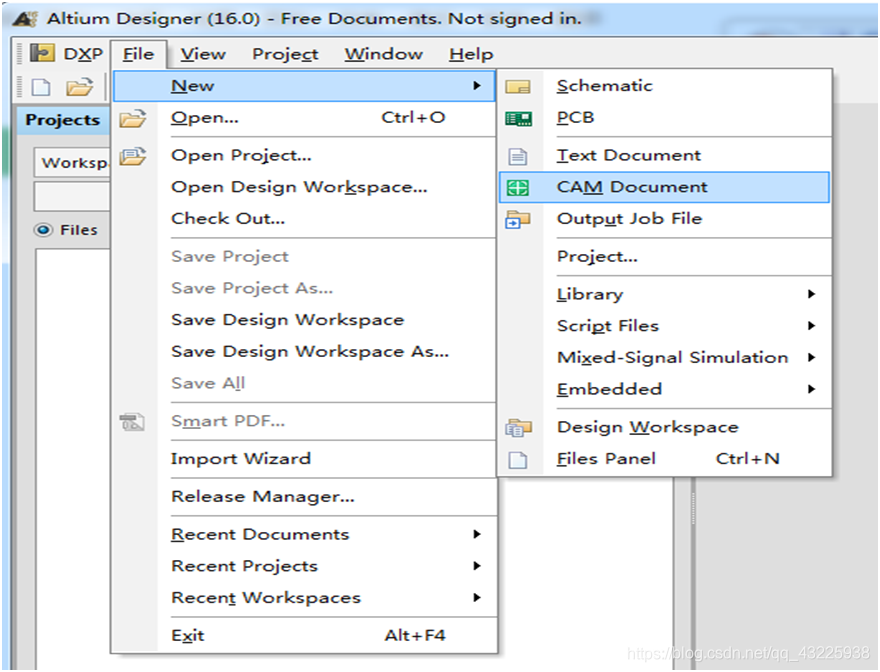Select the Files radio button
The image size is (880, 672).
43,230
